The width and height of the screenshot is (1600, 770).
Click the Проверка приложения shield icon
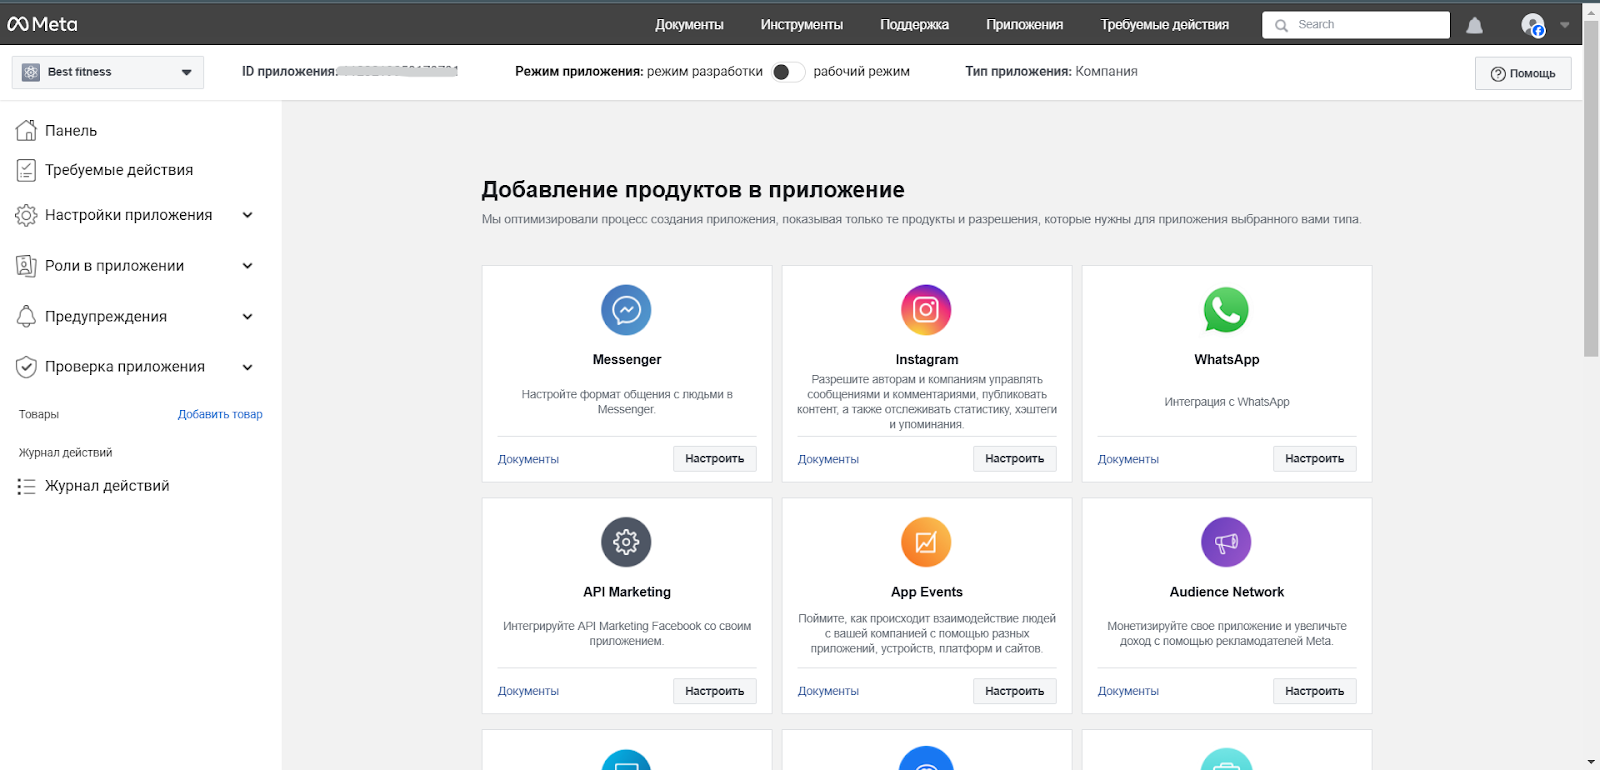click(26, 367)
